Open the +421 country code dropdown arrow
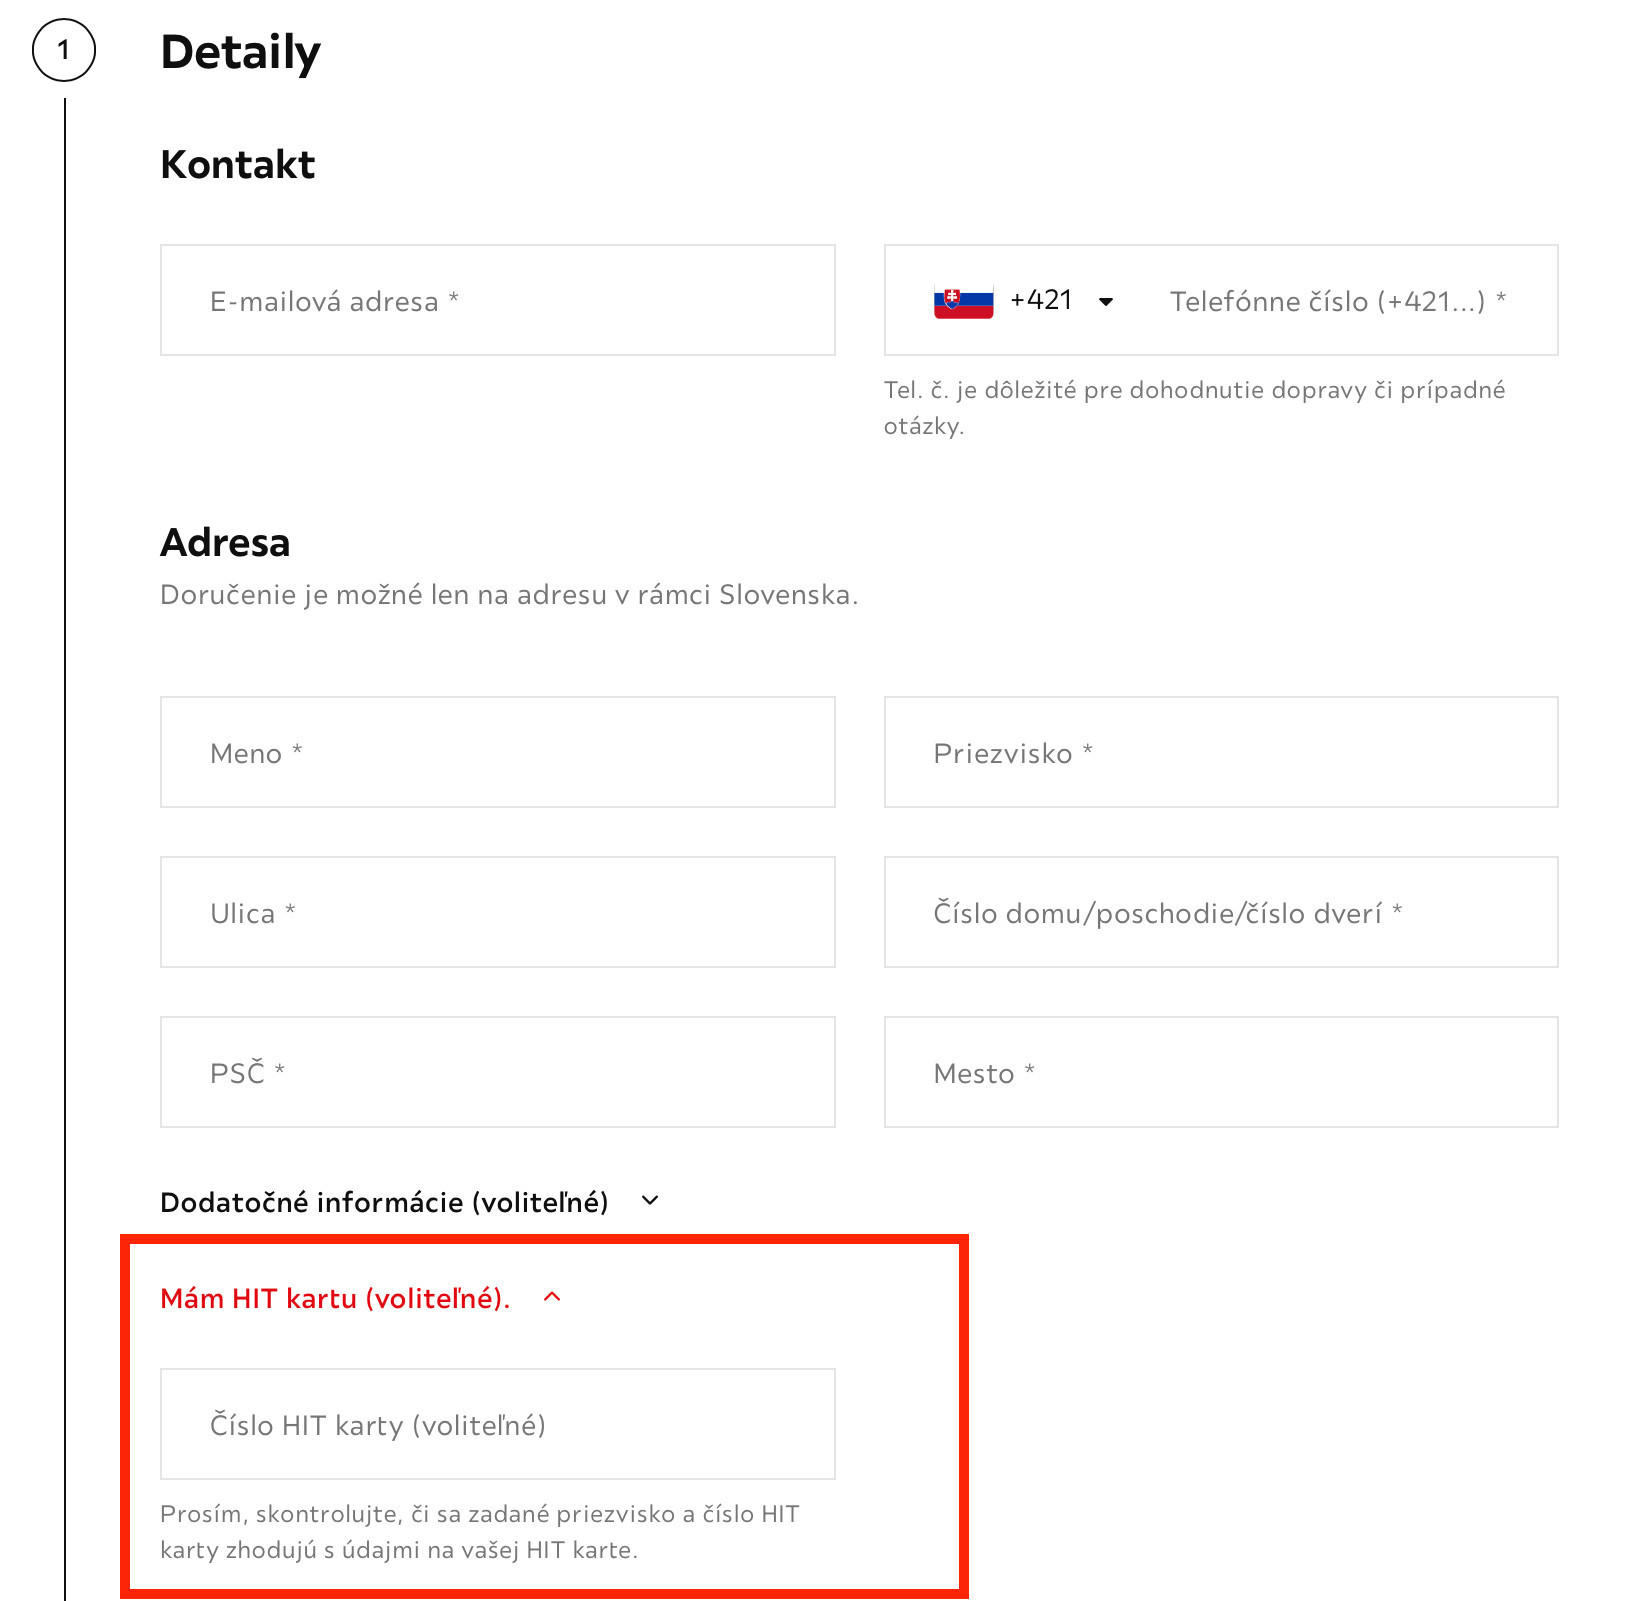1638x1601 pixels. tap(1106, 302)
